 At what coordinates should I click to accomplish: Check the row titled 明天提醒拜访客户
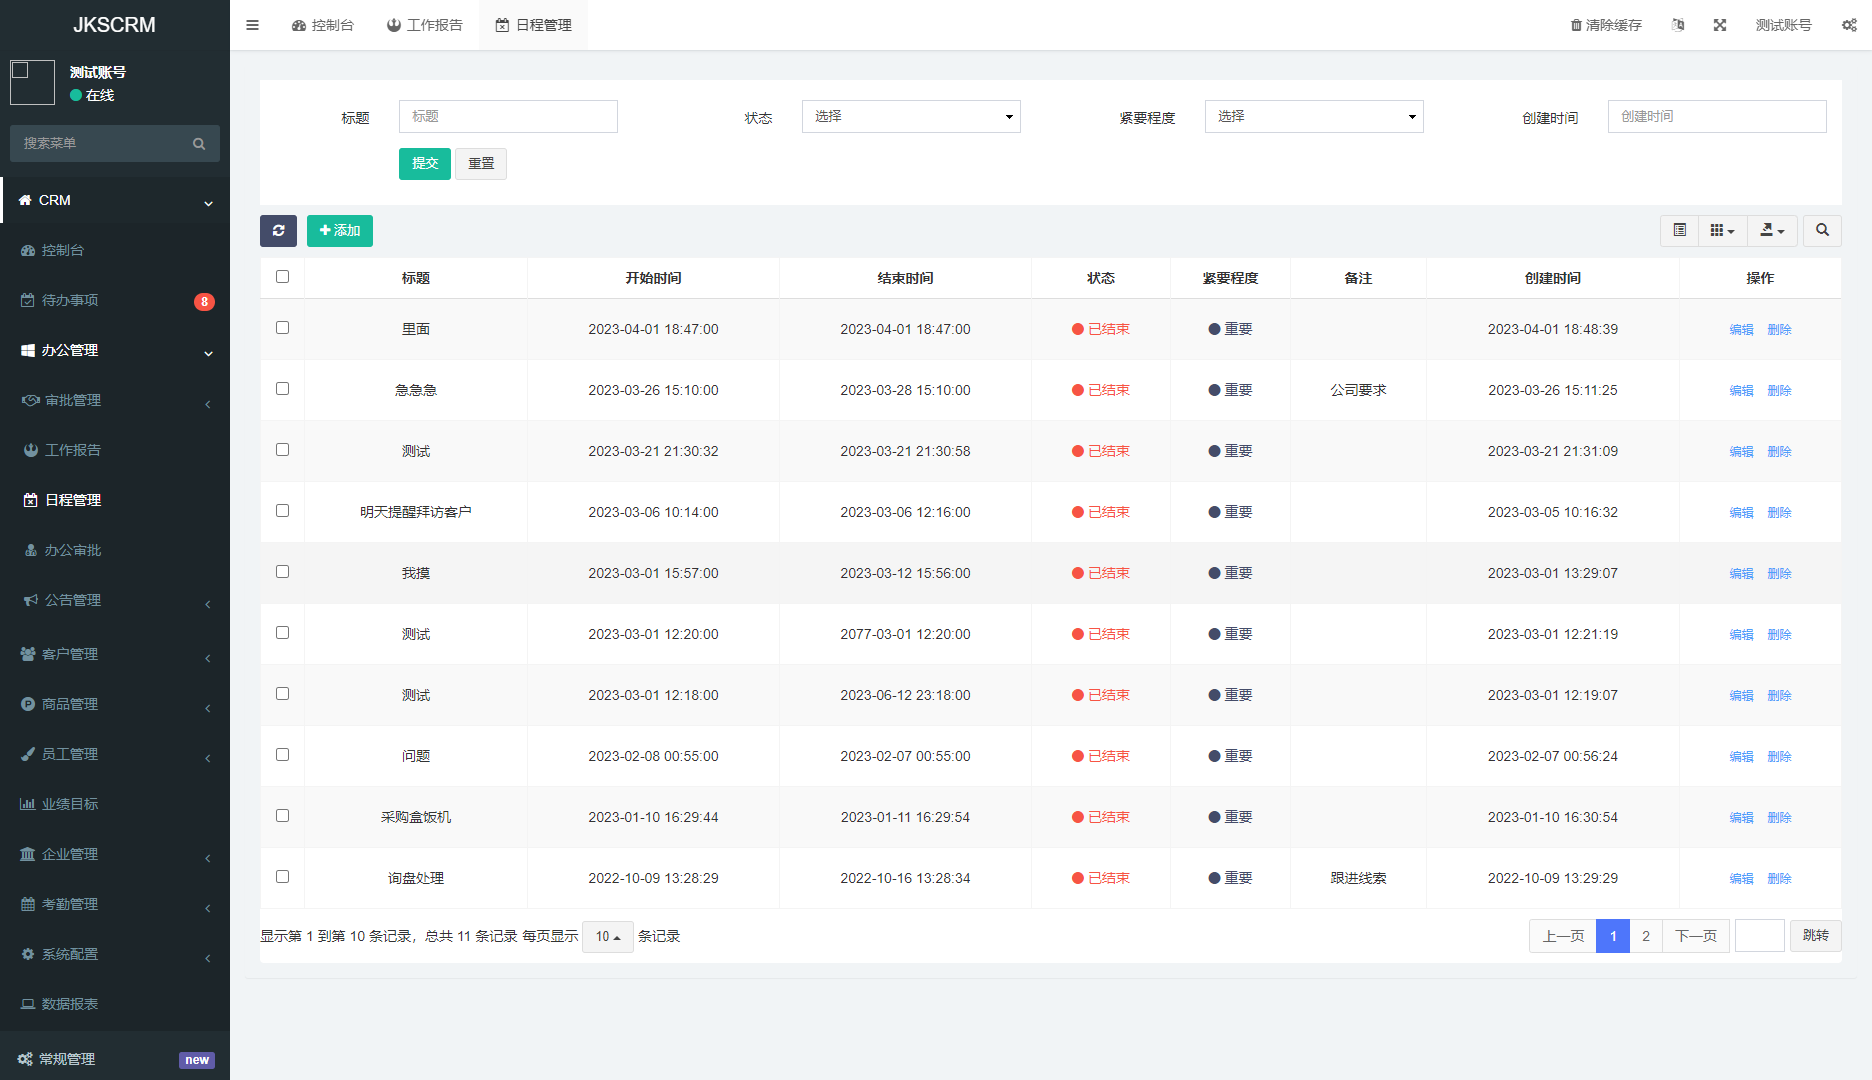[282, 511]
